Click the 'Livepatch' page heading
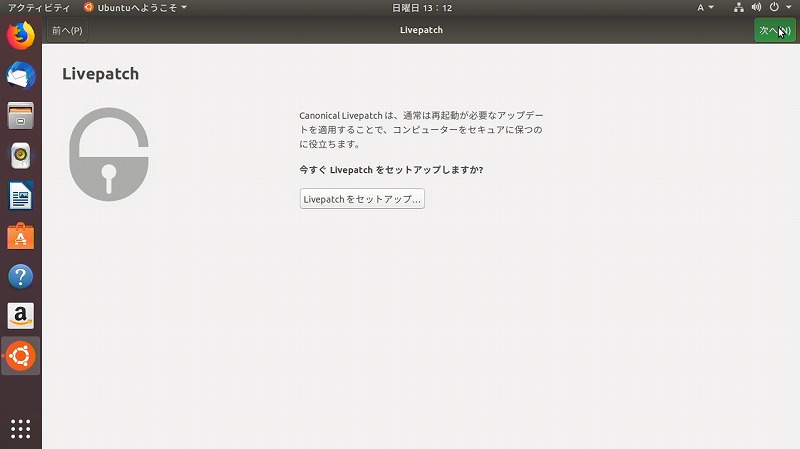The width and height of the screenshot is (800, 449). (x=101, y=73)
